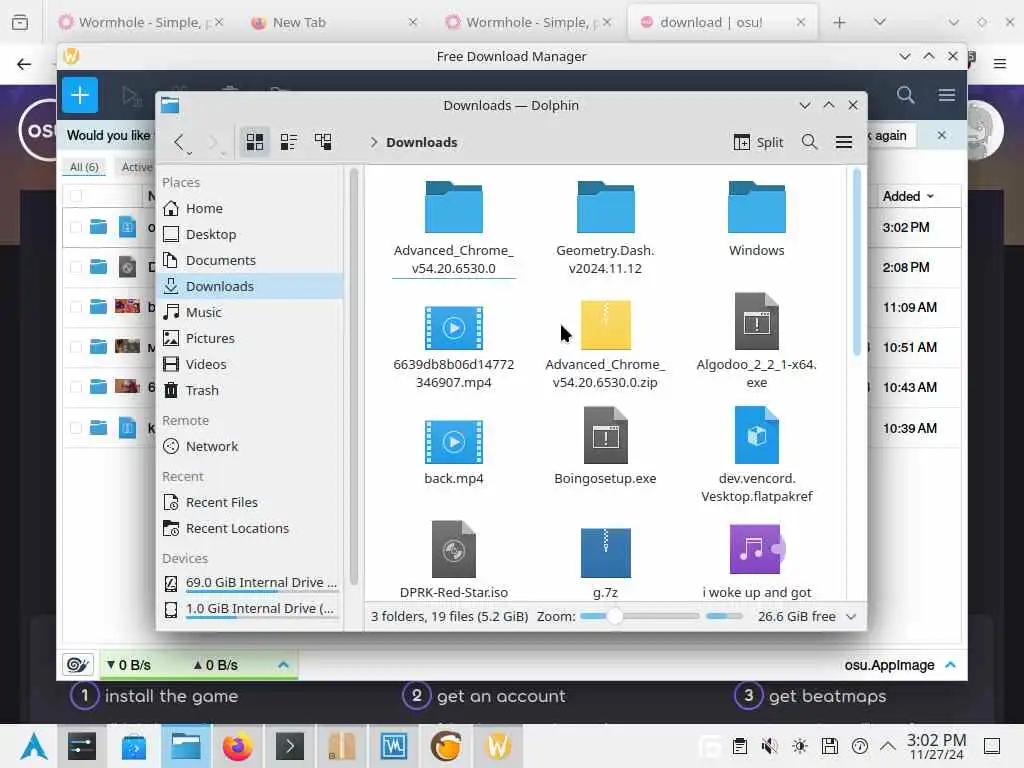The width and height of the screenshot is (1024, 768).
Task: Click the Split view button
Action: coord(758,142)
